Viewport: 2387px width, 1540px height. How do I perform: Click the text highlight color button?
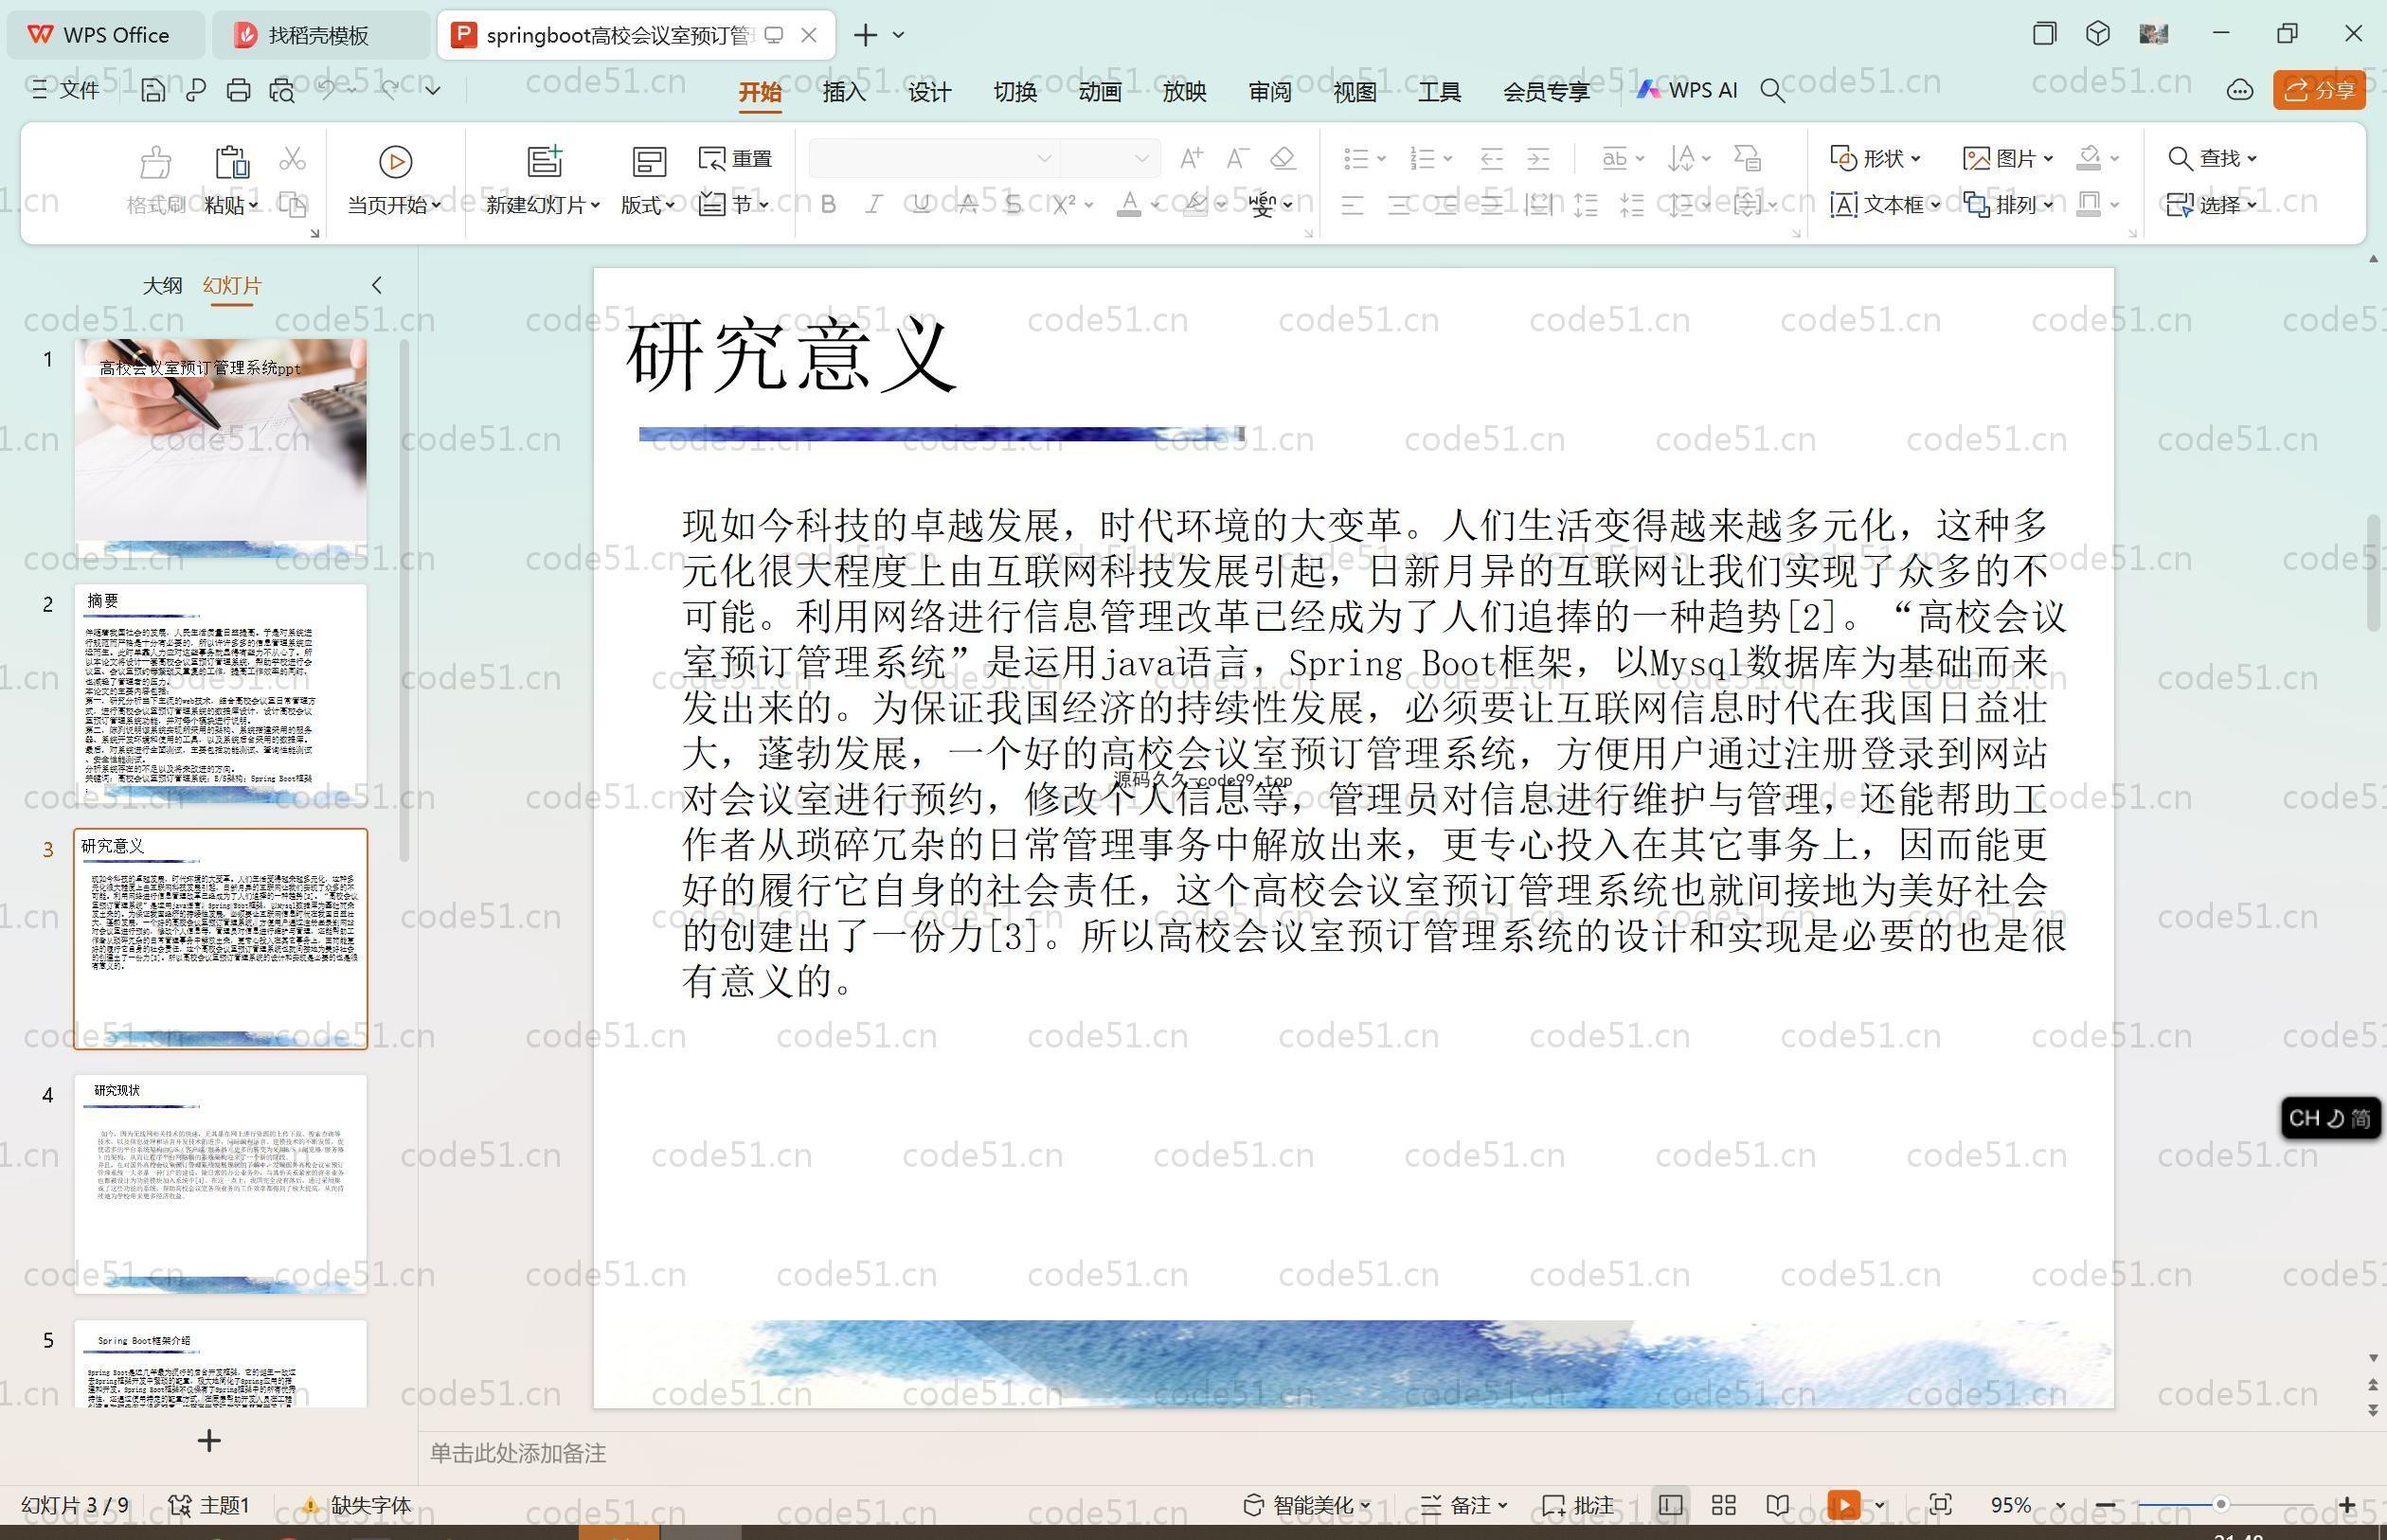(1195, 205)
